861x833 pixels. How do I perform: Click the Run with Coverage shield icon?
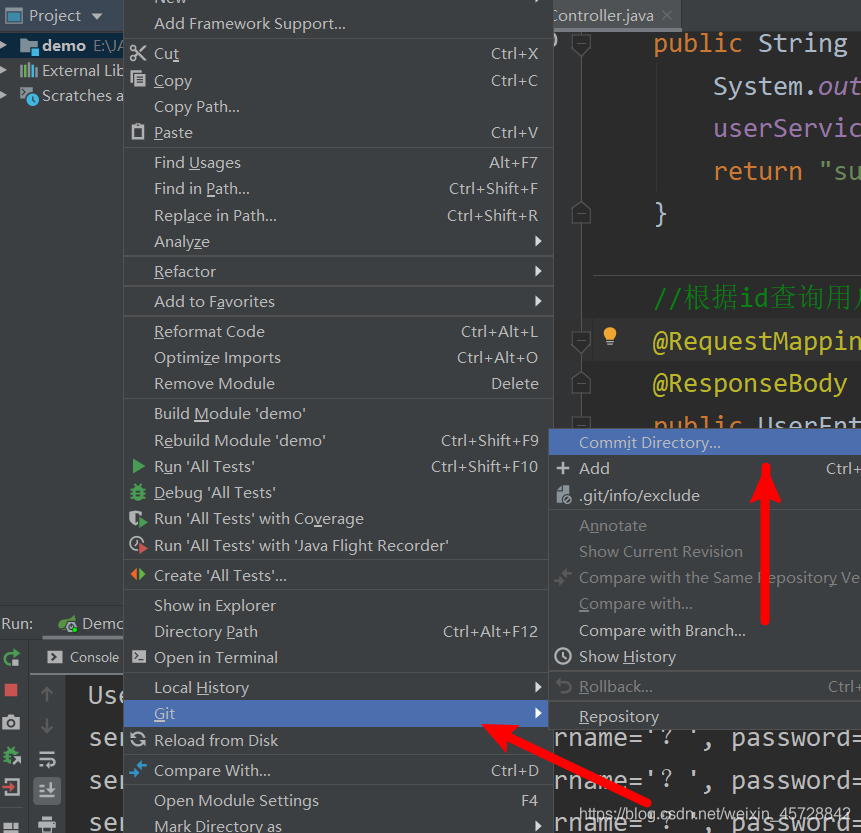pos(138,518)
